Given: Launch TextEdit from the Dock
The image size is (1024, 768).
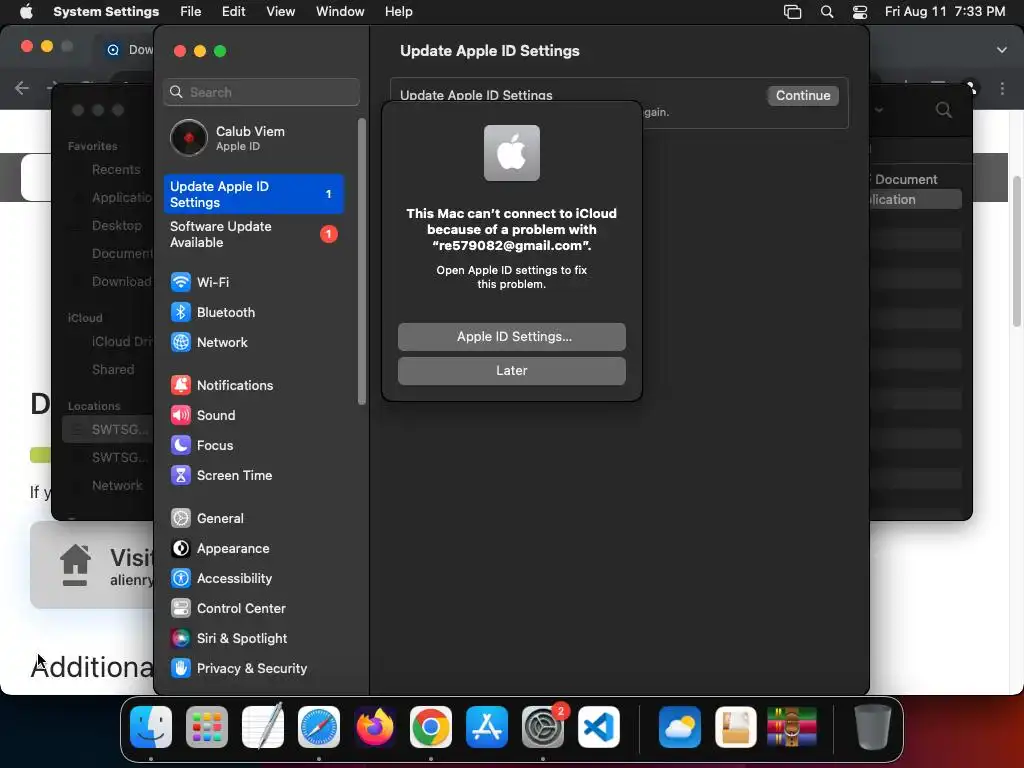Looking at the screenshot, I should click(x=263, y=727).
